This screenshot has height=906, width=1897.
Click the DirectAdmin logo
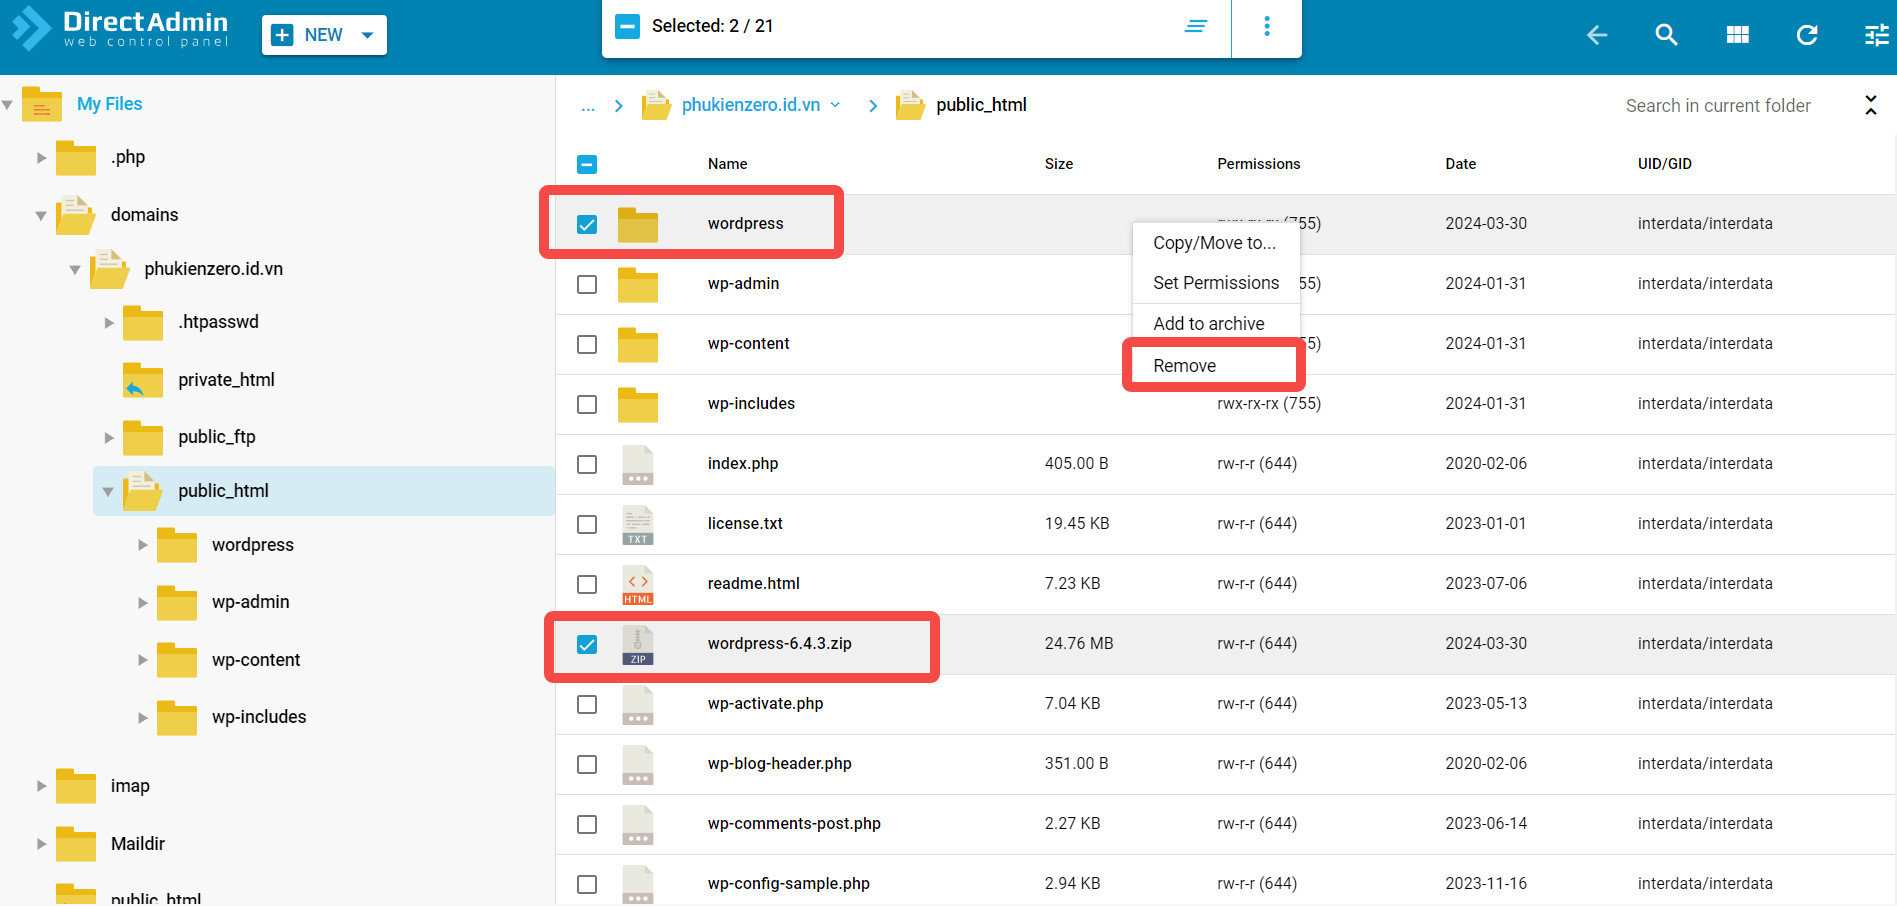click(120, 28)
